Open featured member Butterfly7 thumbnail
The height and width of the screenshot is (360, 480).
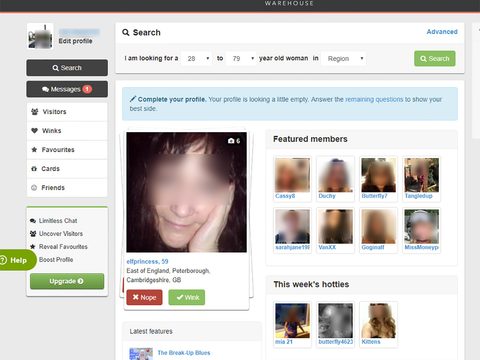[x=379, y=175]
